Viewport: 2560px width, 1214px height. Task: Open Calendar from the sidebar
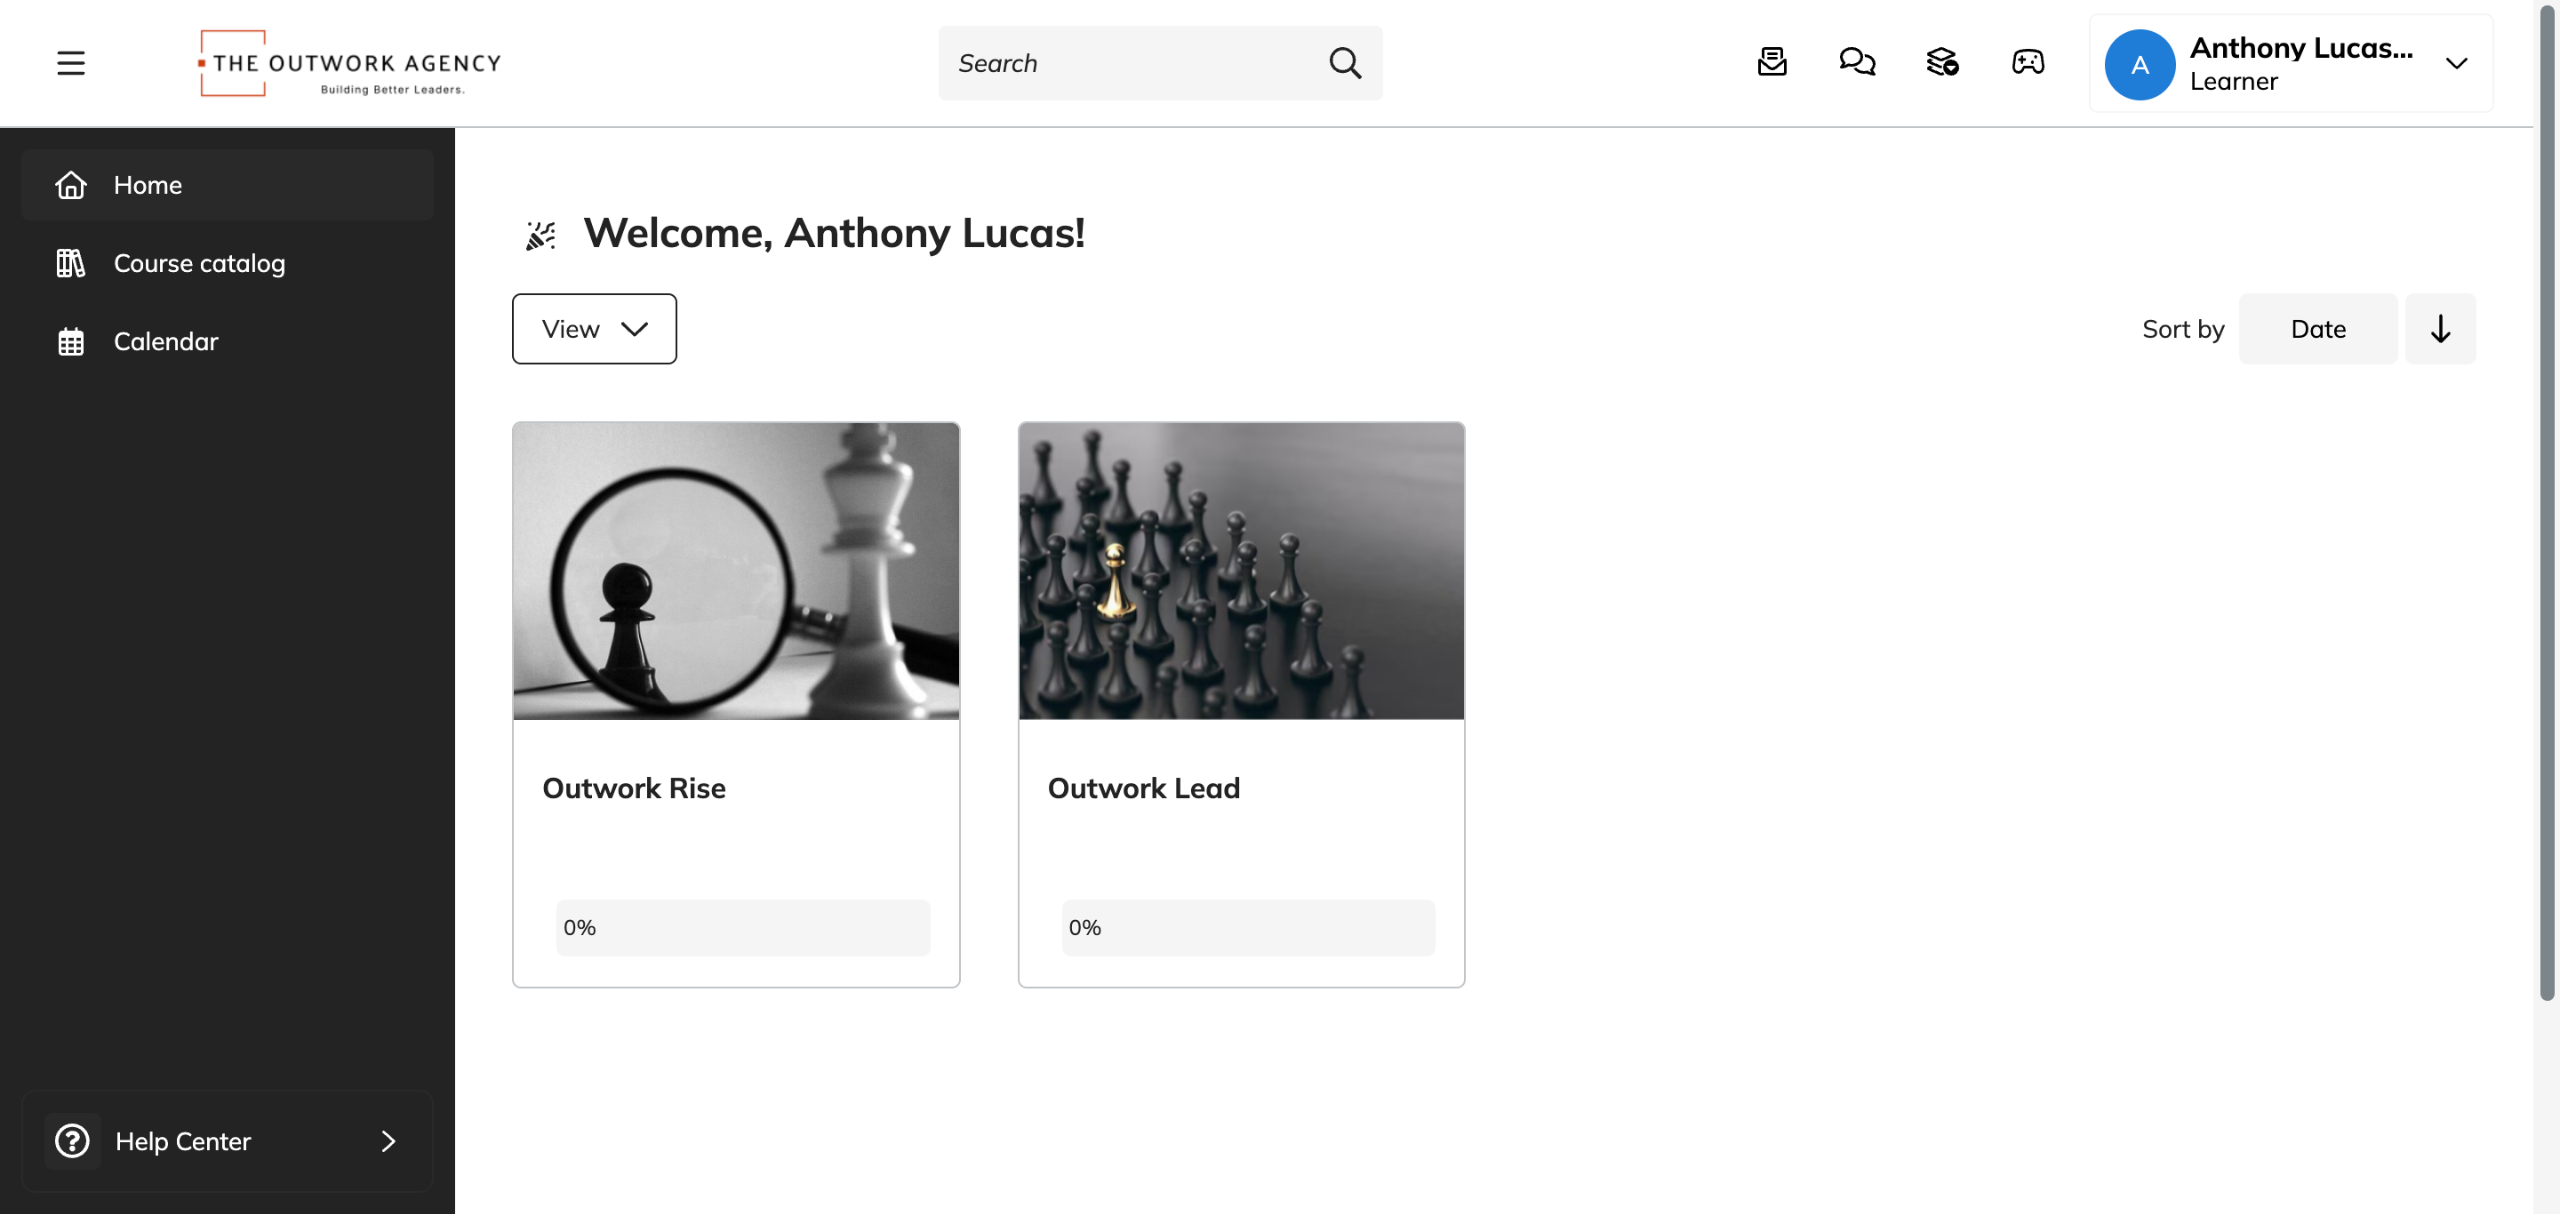(x=165, y=342)
